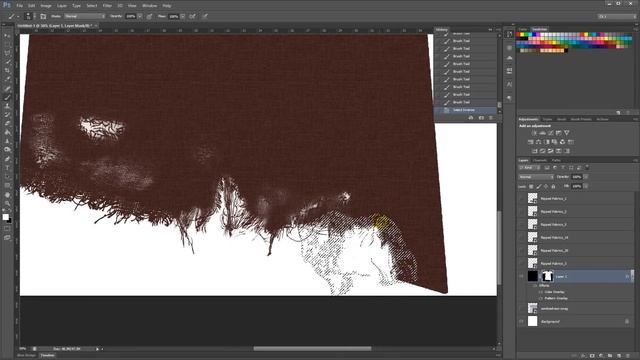This screenshot has height=360, width=640.
Task: Open layer blend mode dropdown
Action: pos(536,177)
